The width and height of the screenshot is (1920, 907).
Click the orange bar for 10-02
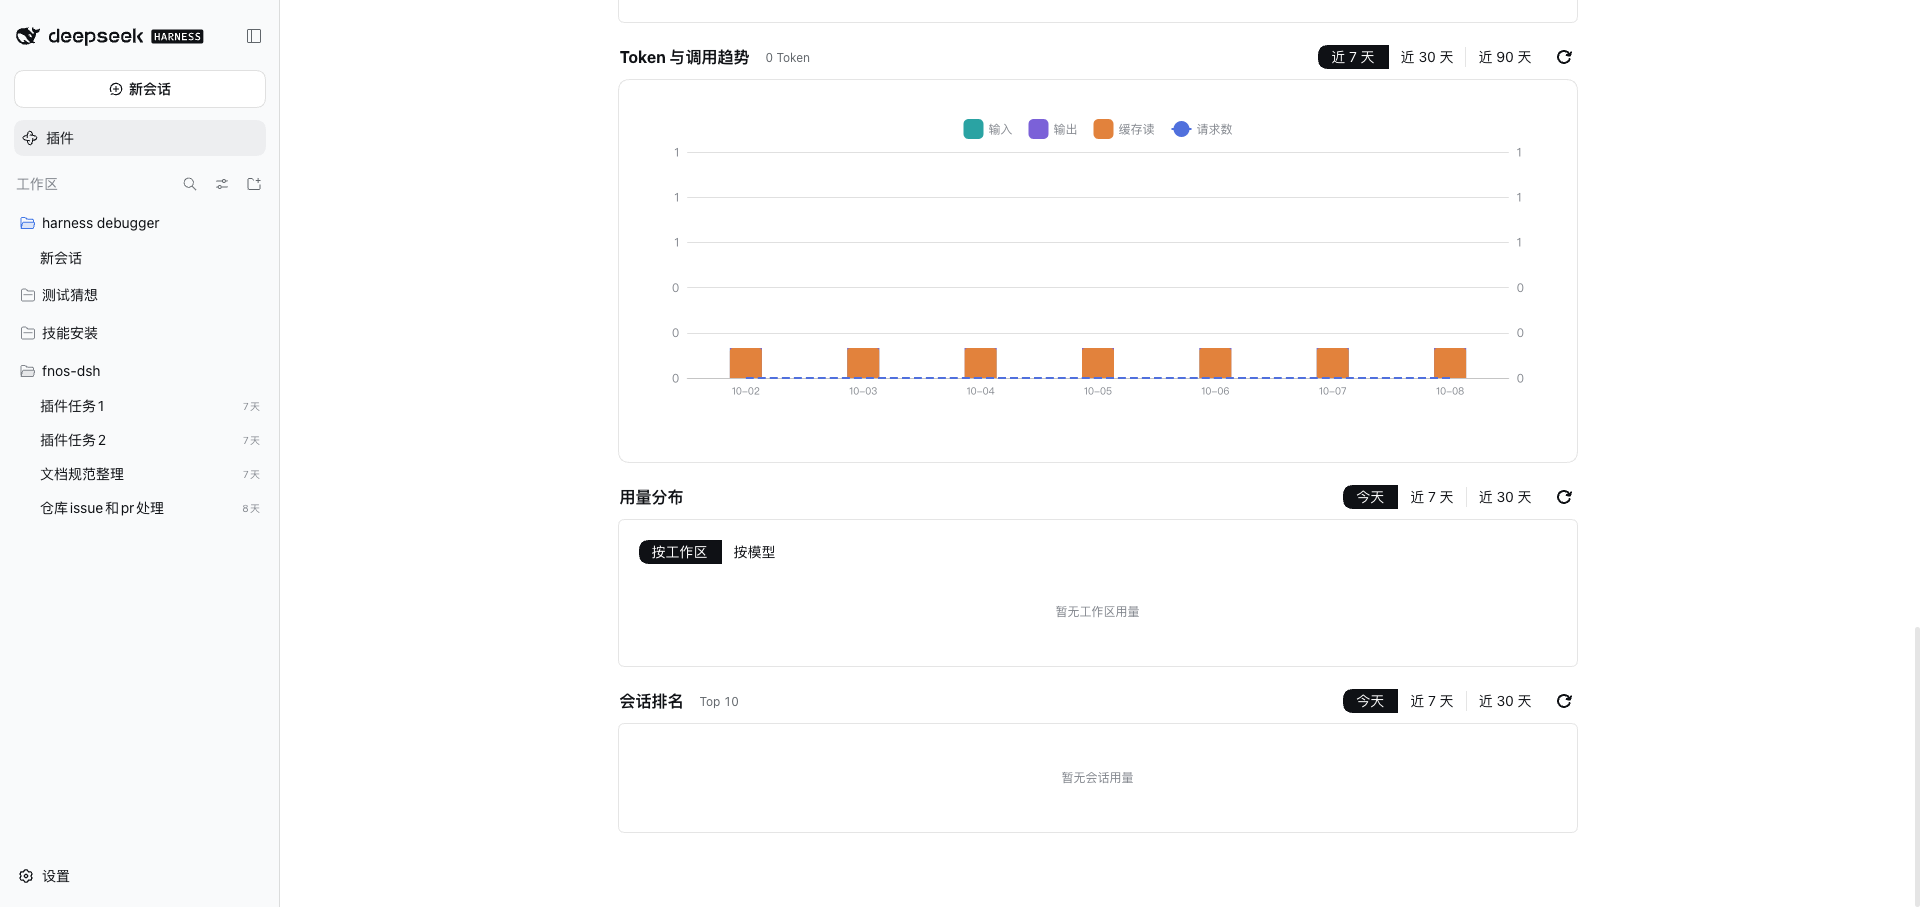pyautogui.click(x=746, y=363)
